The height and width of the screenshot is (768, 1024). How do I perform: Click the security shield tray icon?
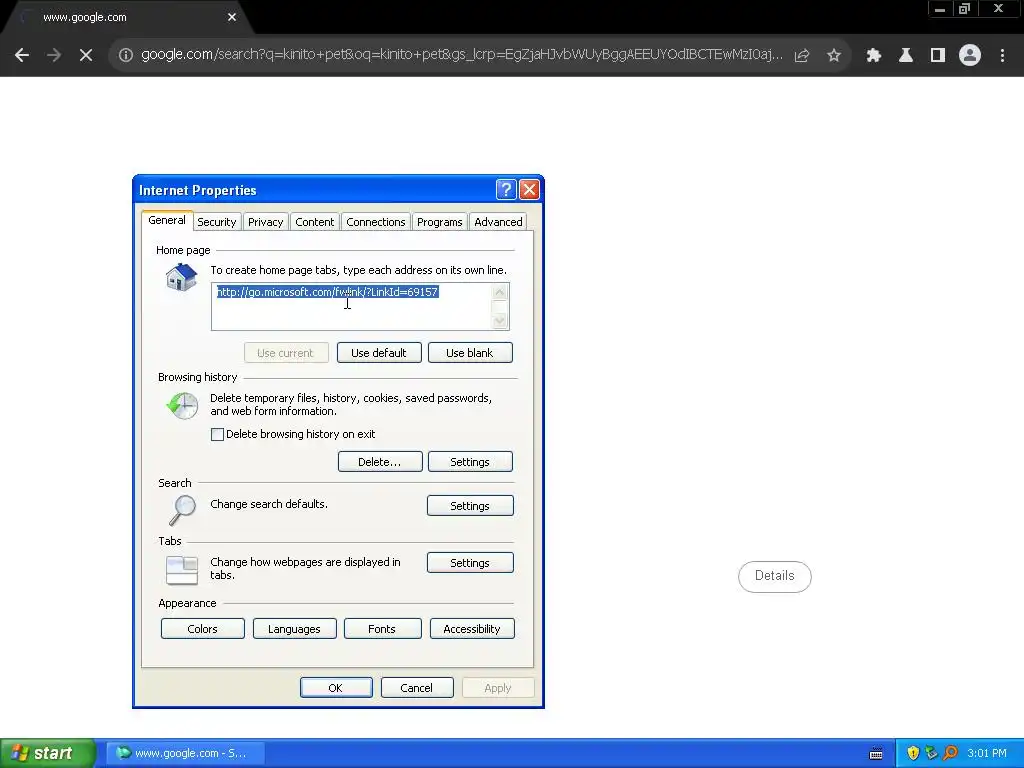click(913, 753)
